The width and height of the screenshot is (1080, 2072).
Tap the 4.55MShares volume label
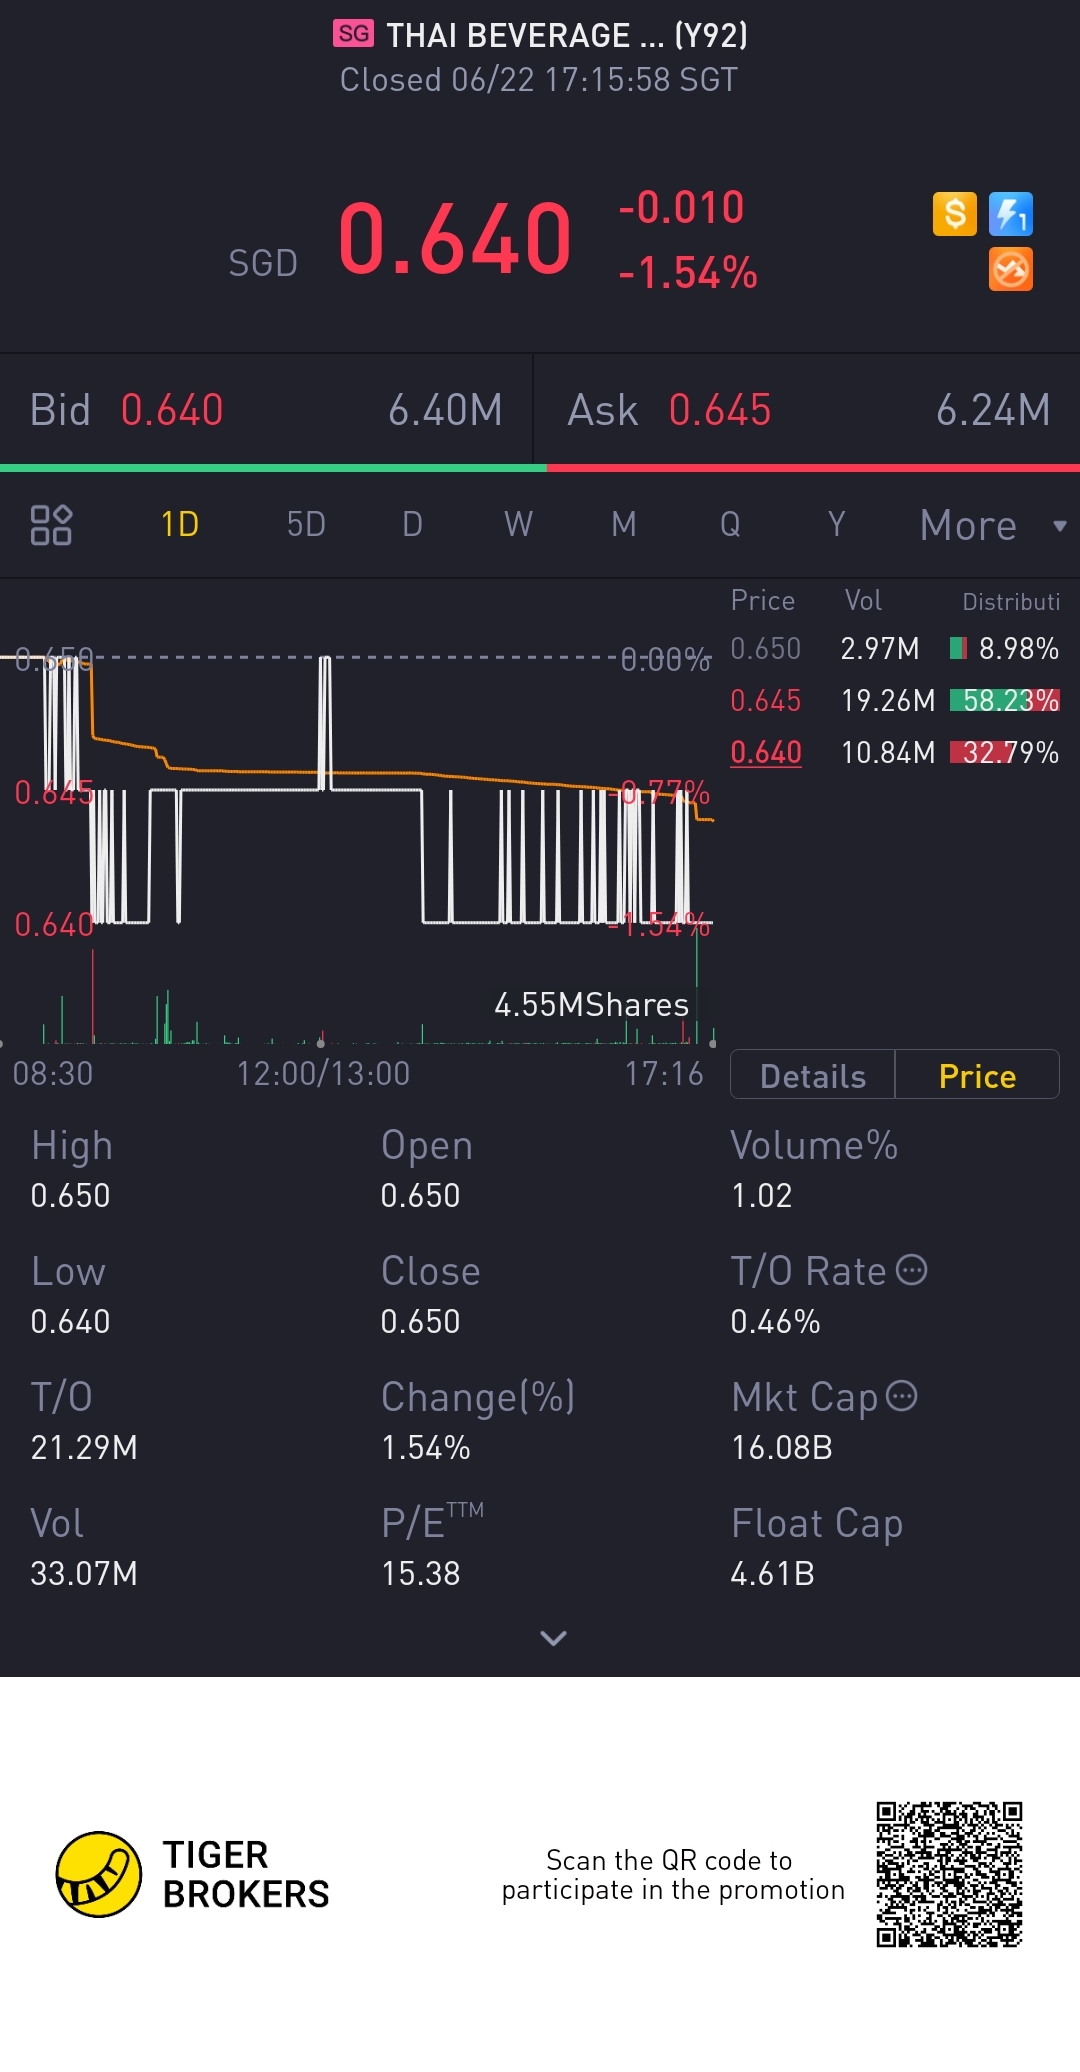click(x=591, y=1005)
